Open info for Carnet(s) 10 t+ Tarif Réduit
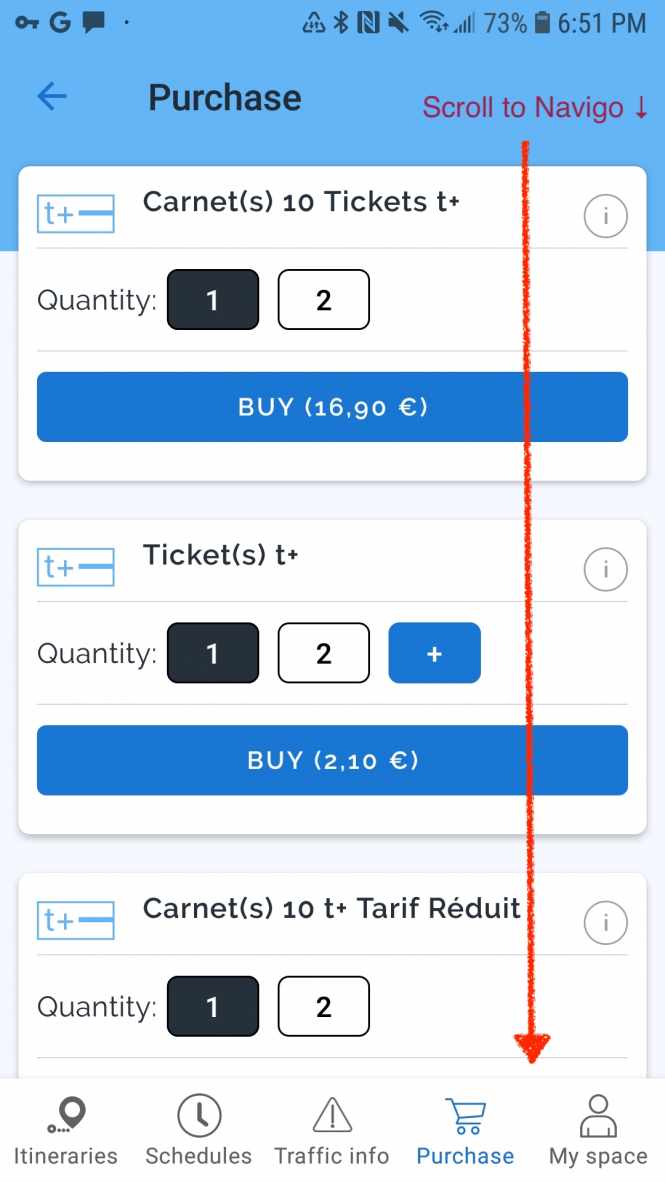 605,921
